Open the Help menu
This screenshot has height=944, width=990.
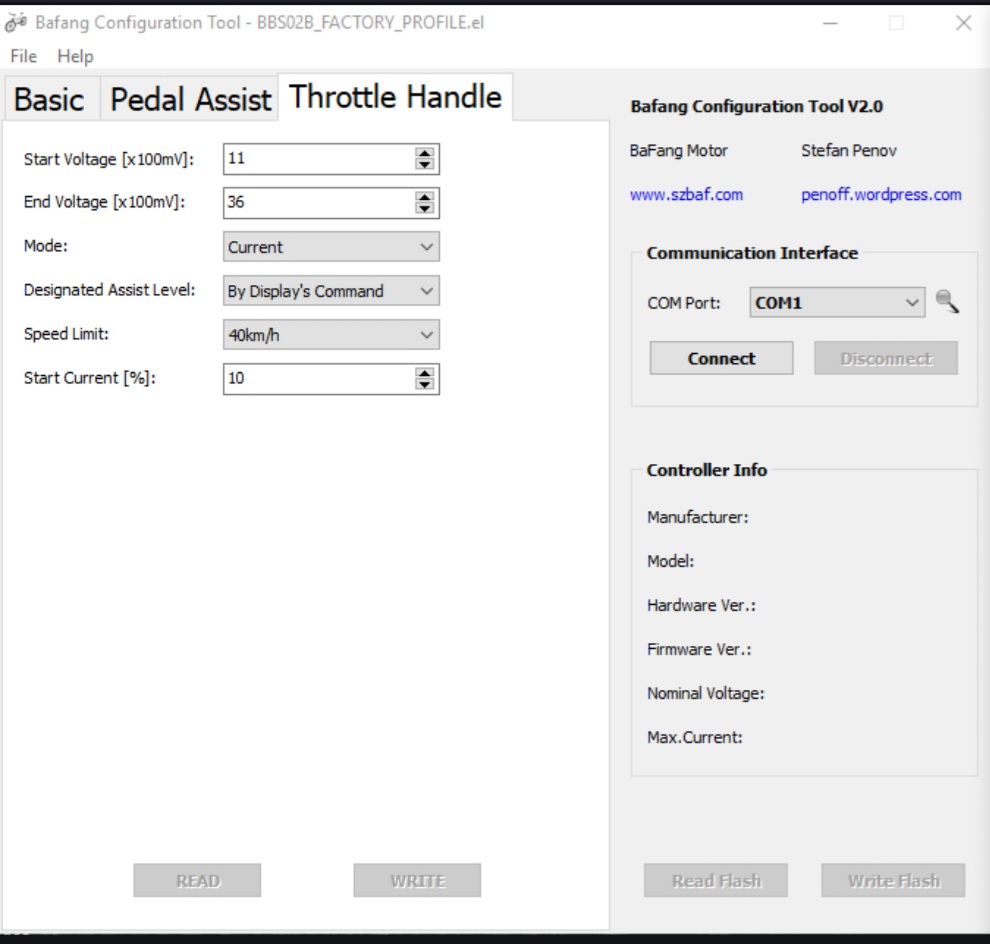tap(75, 56)
